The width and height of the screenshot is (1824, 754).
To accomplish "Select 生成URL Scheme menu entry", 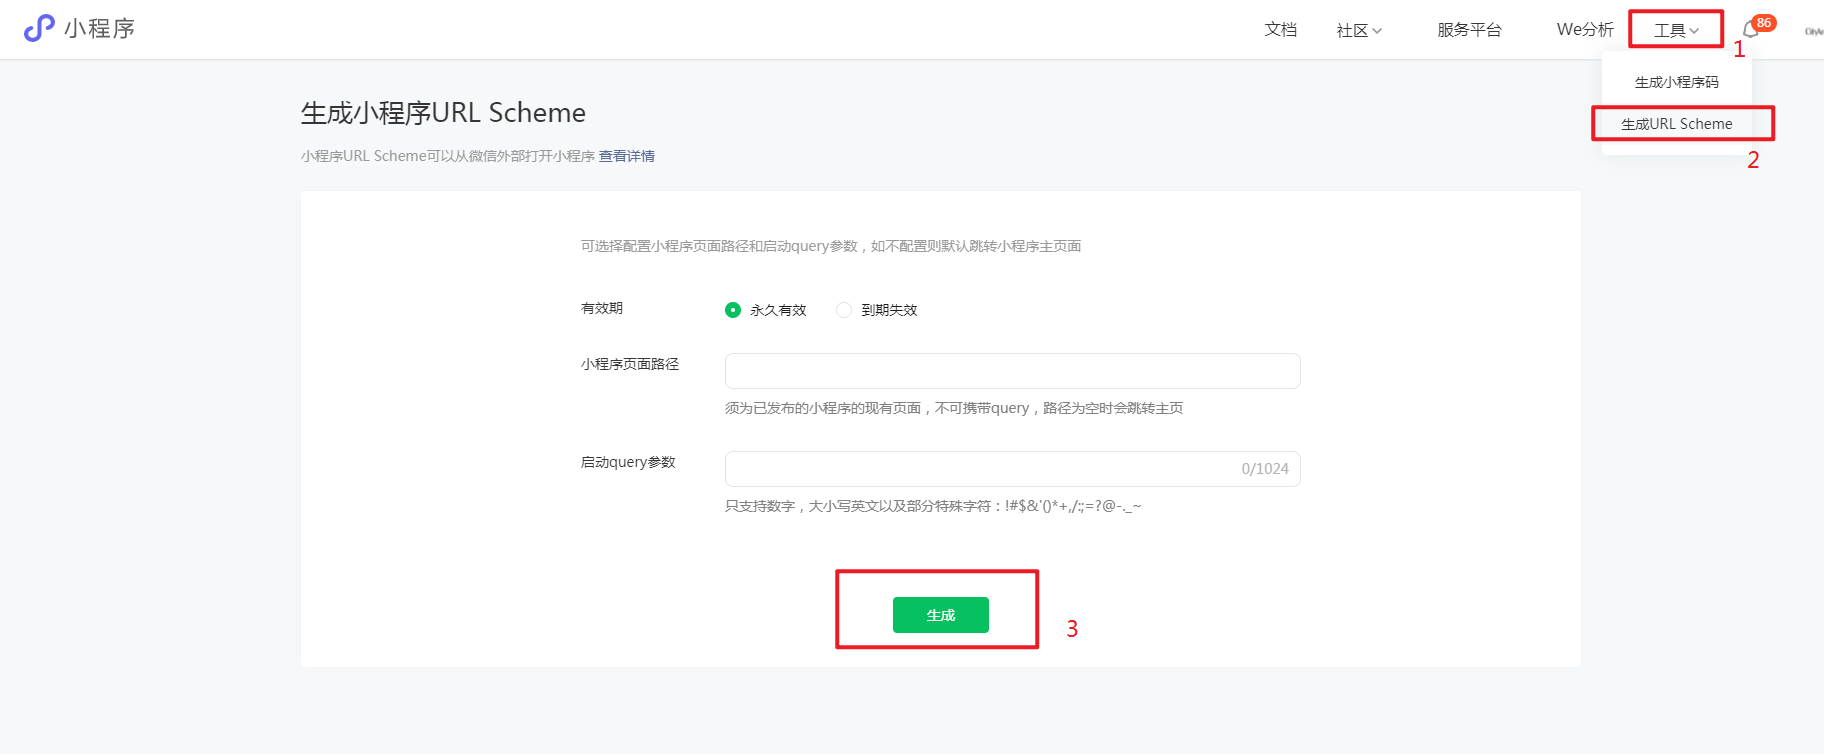I will [x=1676, y=124].
